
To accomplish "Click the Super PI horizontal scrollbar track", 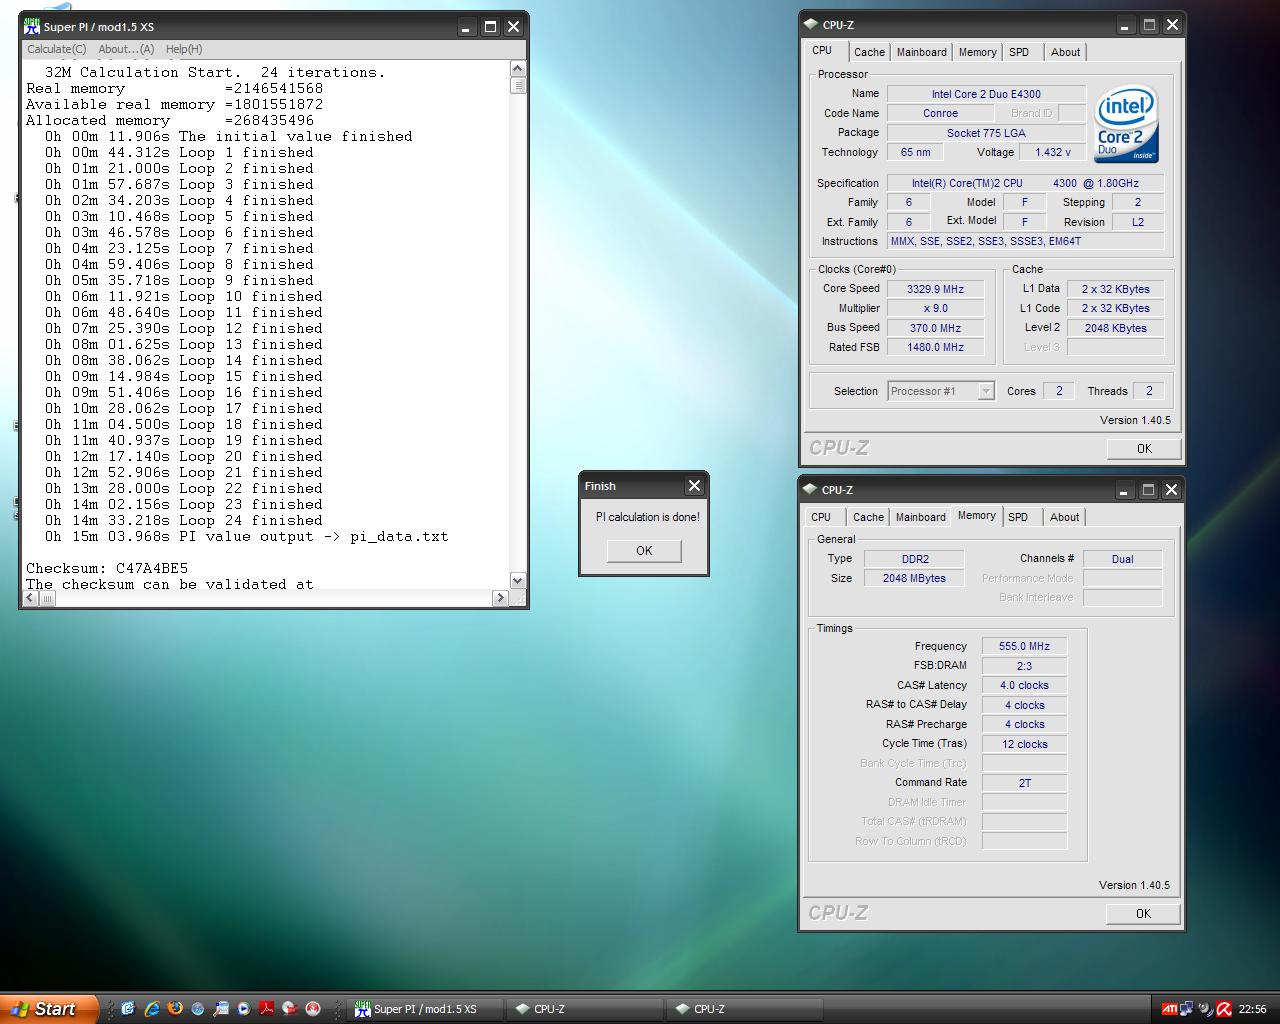I will (270, 598).
